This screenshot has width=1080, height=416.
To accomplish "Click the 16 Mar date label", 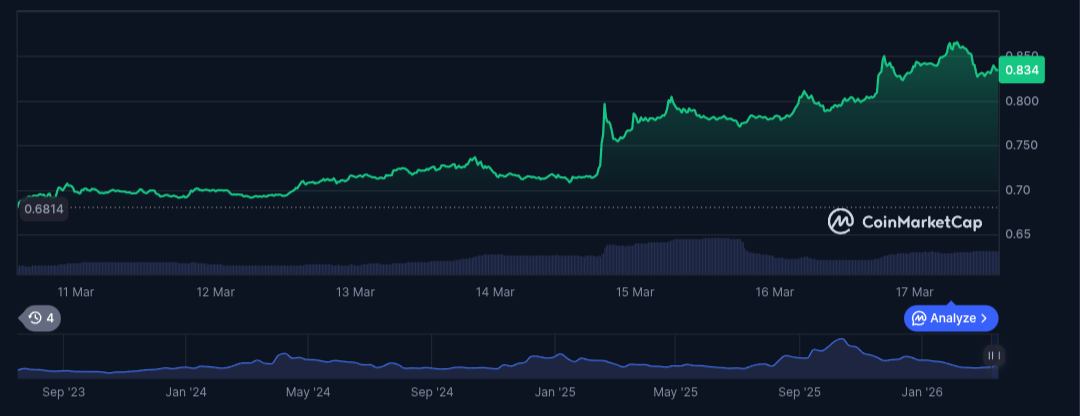I will pyautogui.click(x=774, y=292).
